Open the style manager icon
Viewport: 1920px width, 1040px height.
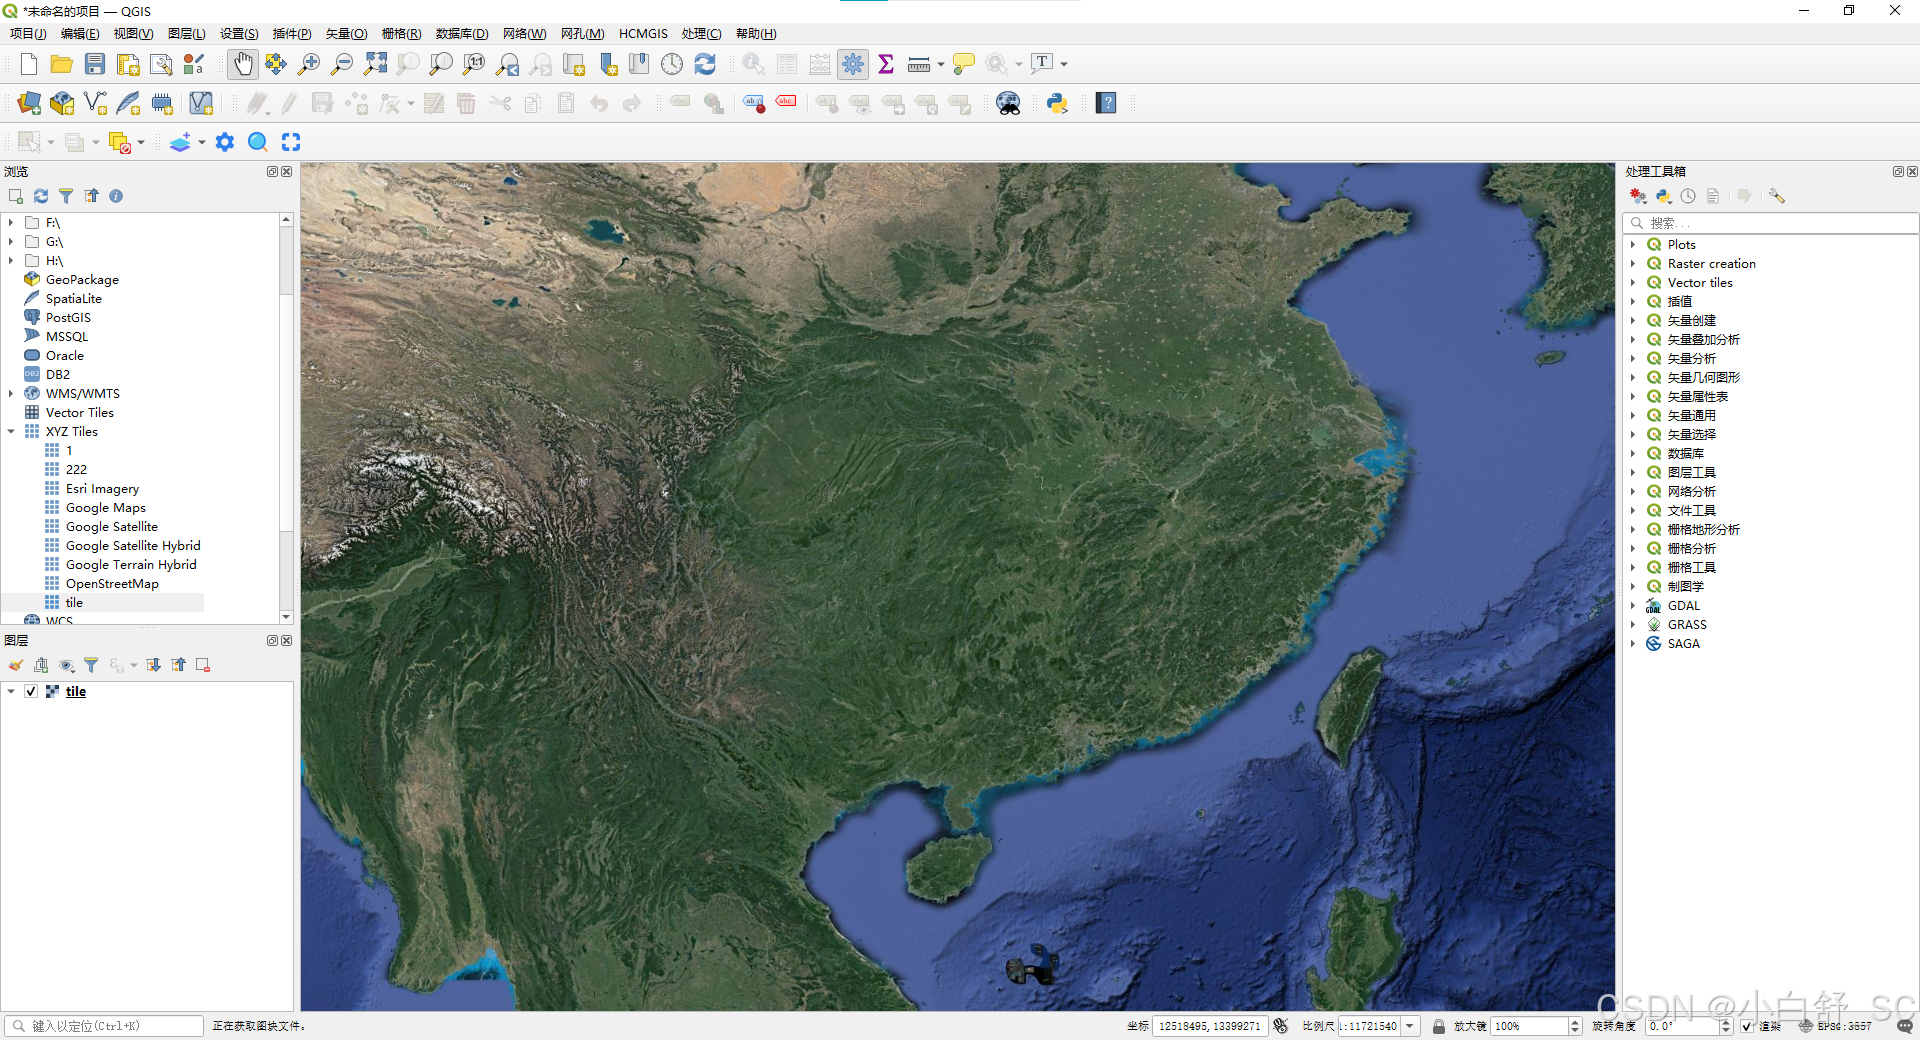(194, 64)
